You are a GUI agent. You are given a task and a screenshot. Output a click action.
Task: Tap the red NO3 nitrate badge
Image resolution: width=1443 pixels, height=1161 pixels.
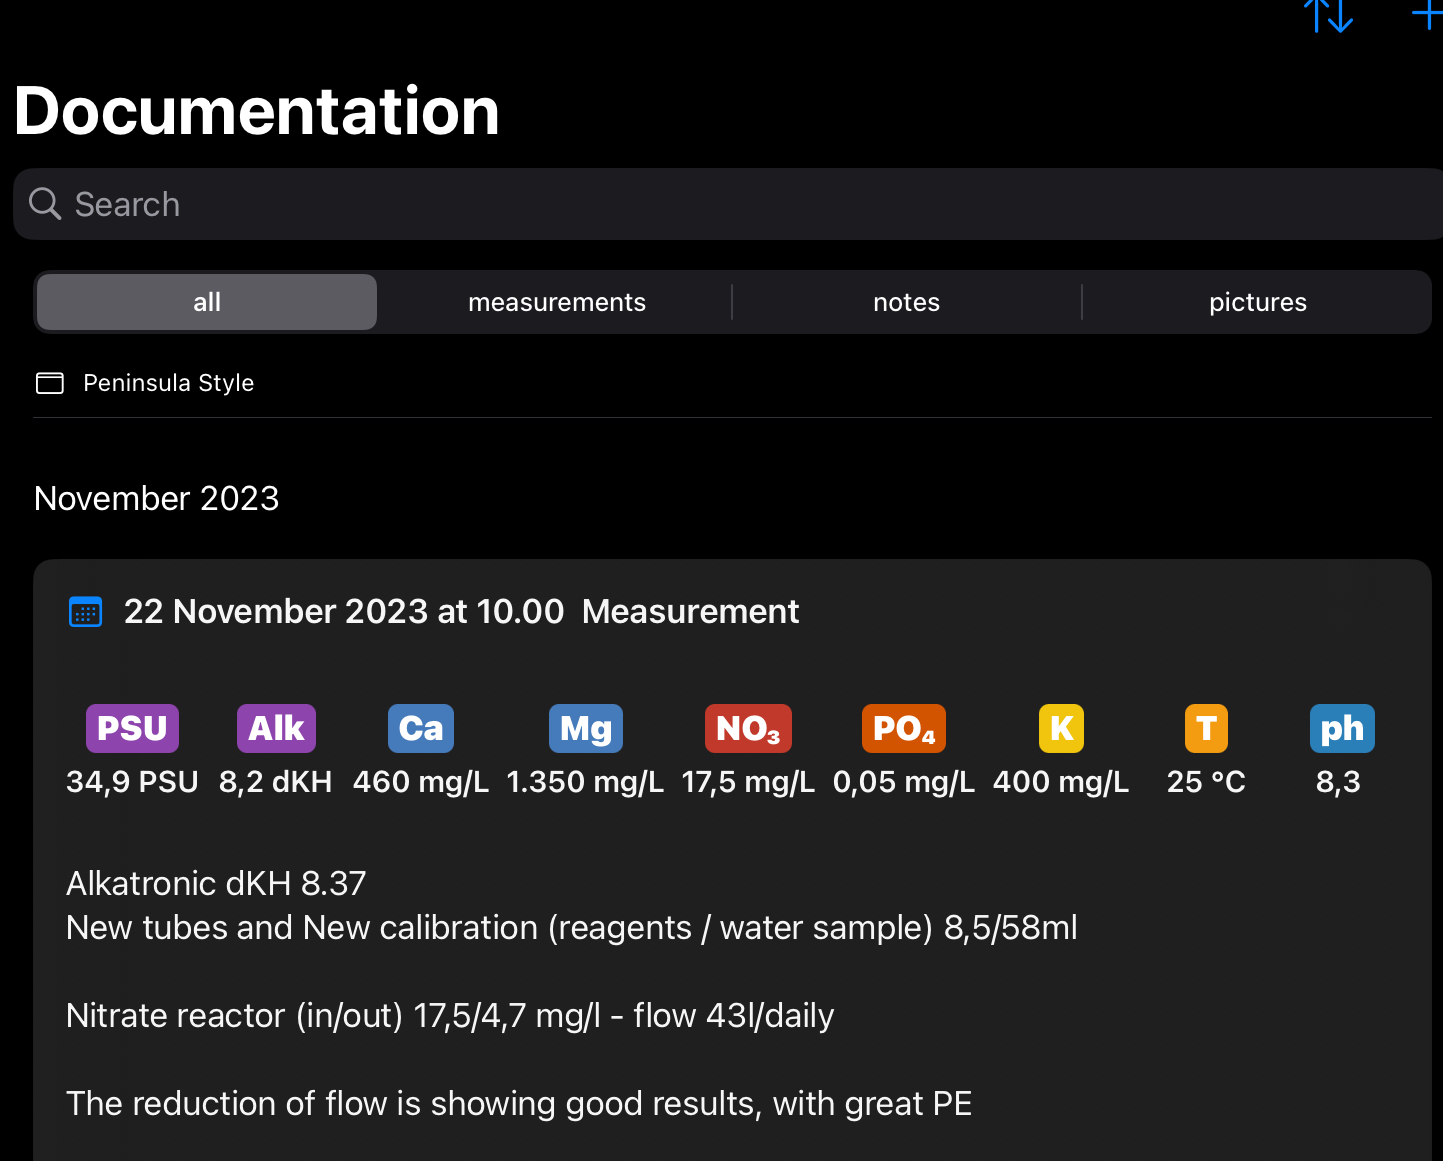tap(748, 728)
